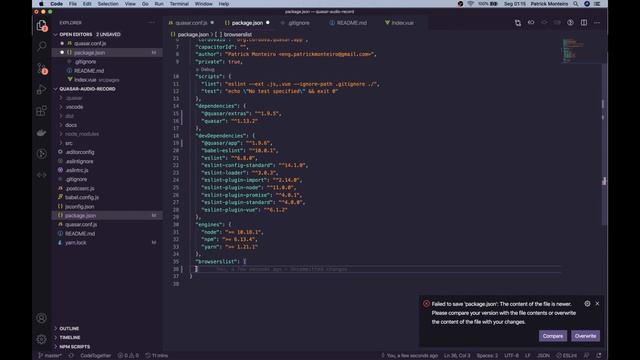Click the split editor icon

pos(584,23)
